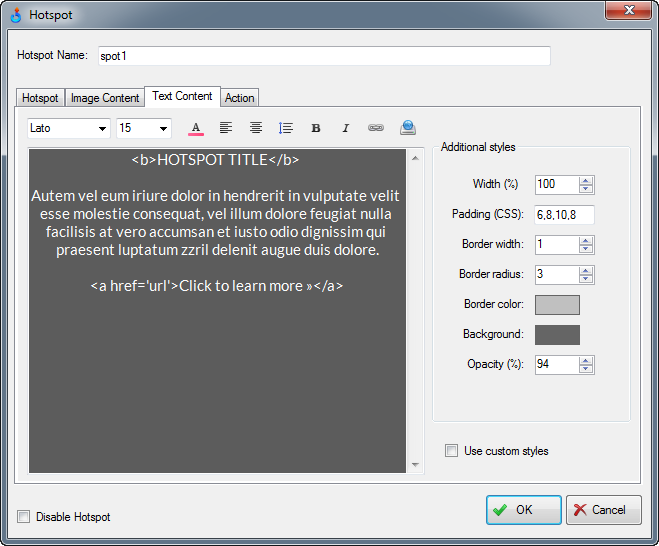
Task: Center align text using toolbar icon
Action: point(256,128)
